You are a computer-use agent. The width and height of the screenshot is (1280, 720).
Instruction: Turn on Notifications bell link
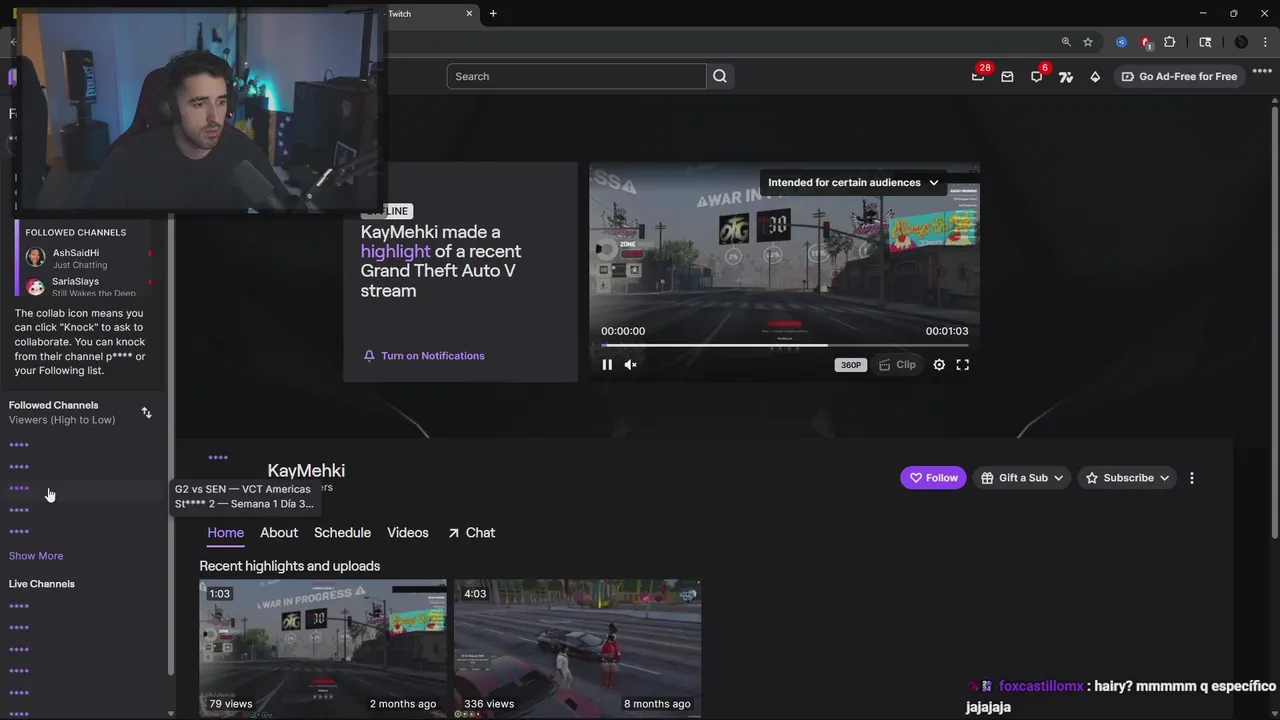424,356
